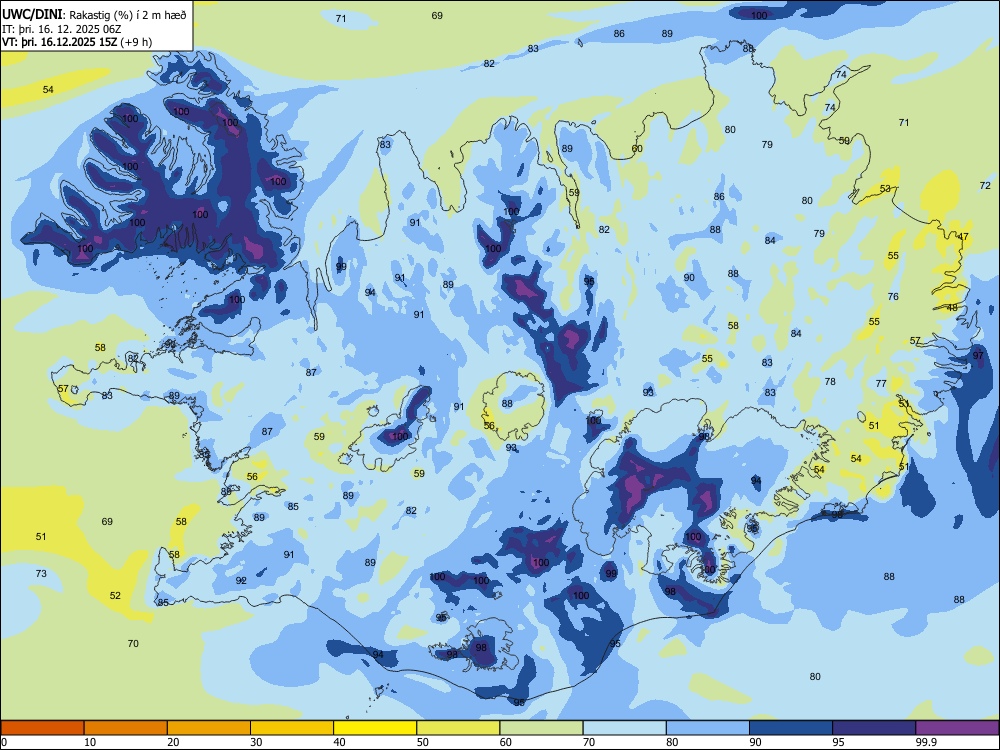
Task: Click the '20' legend scale label
Action: tap(173, 742)
